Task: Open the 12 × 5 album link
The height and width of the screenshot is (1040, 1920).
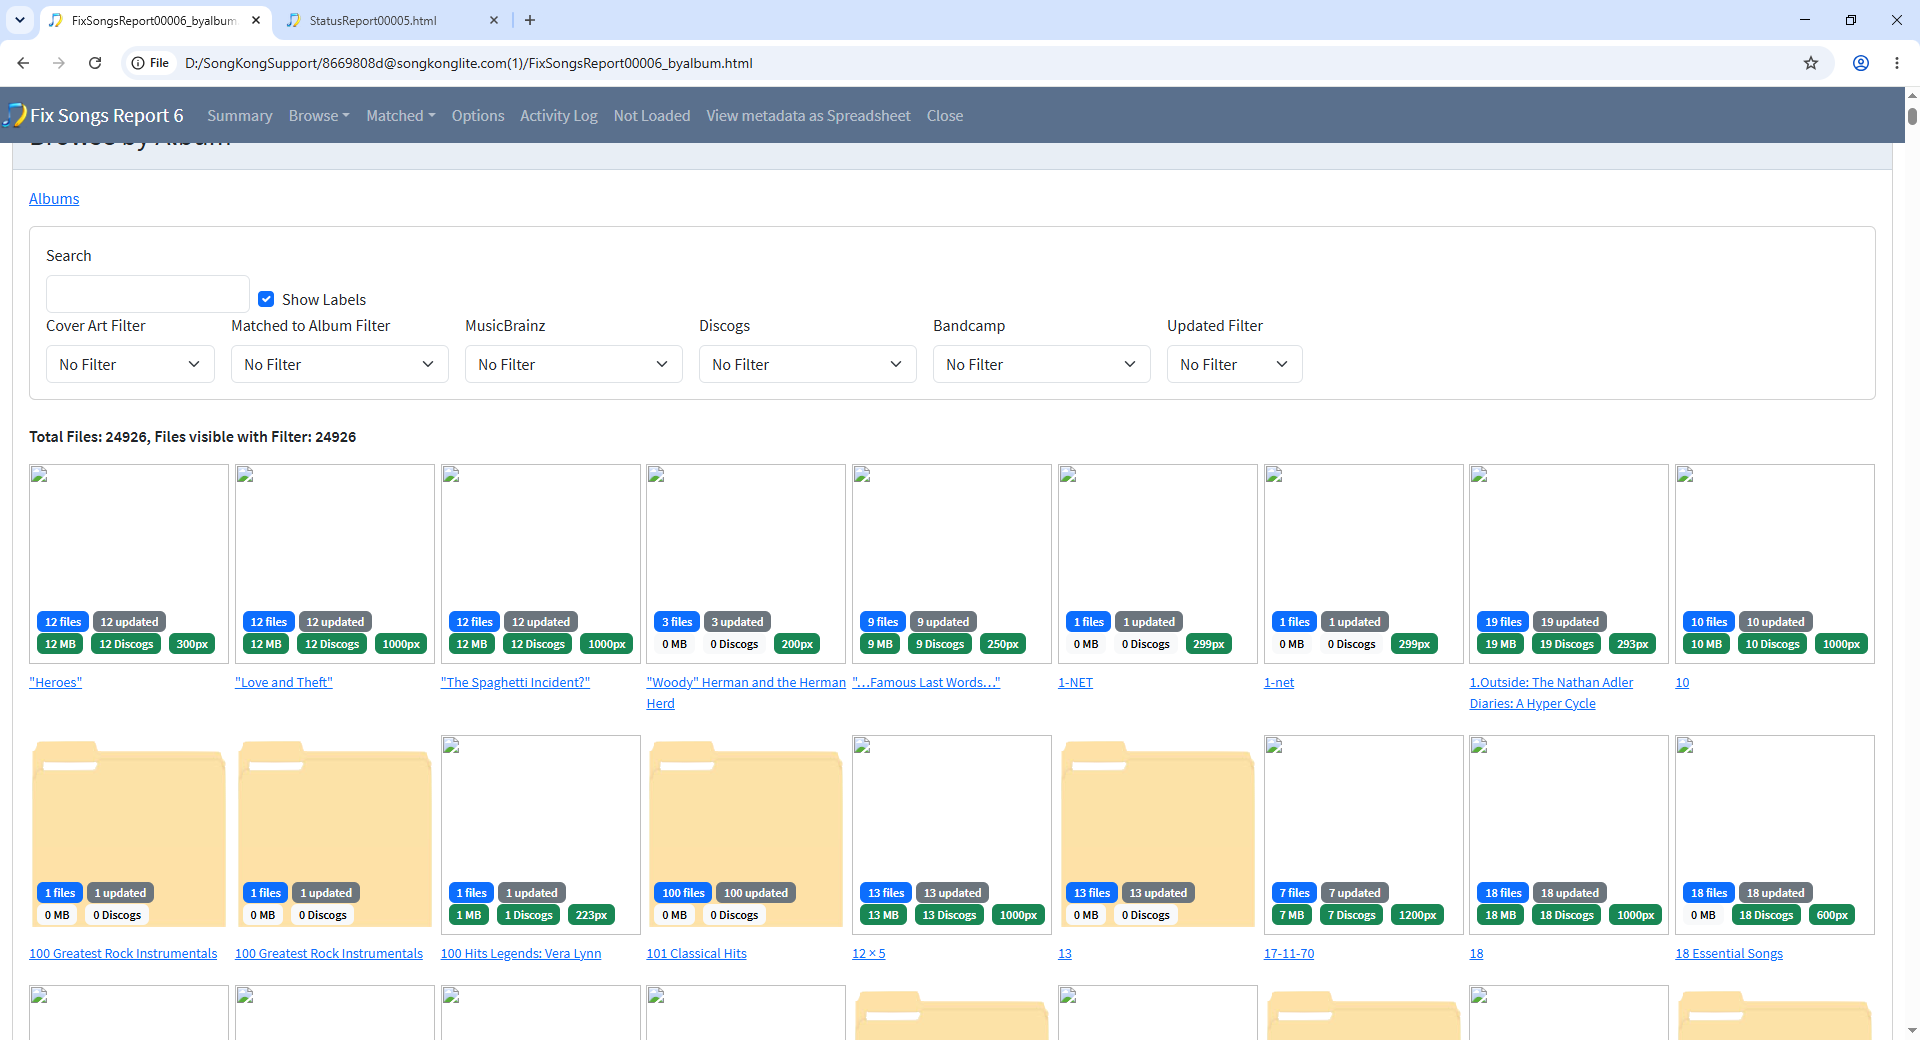Action: pos(869,954)
